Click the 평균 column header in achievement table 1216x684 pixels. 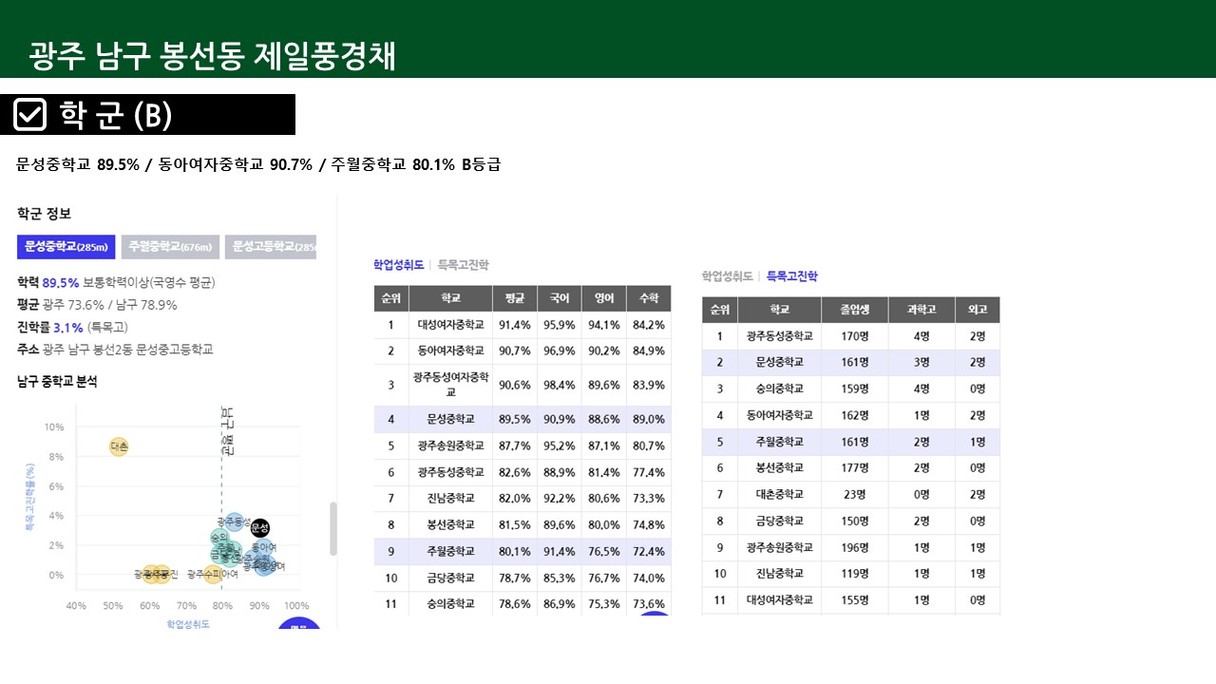(515, 298)
